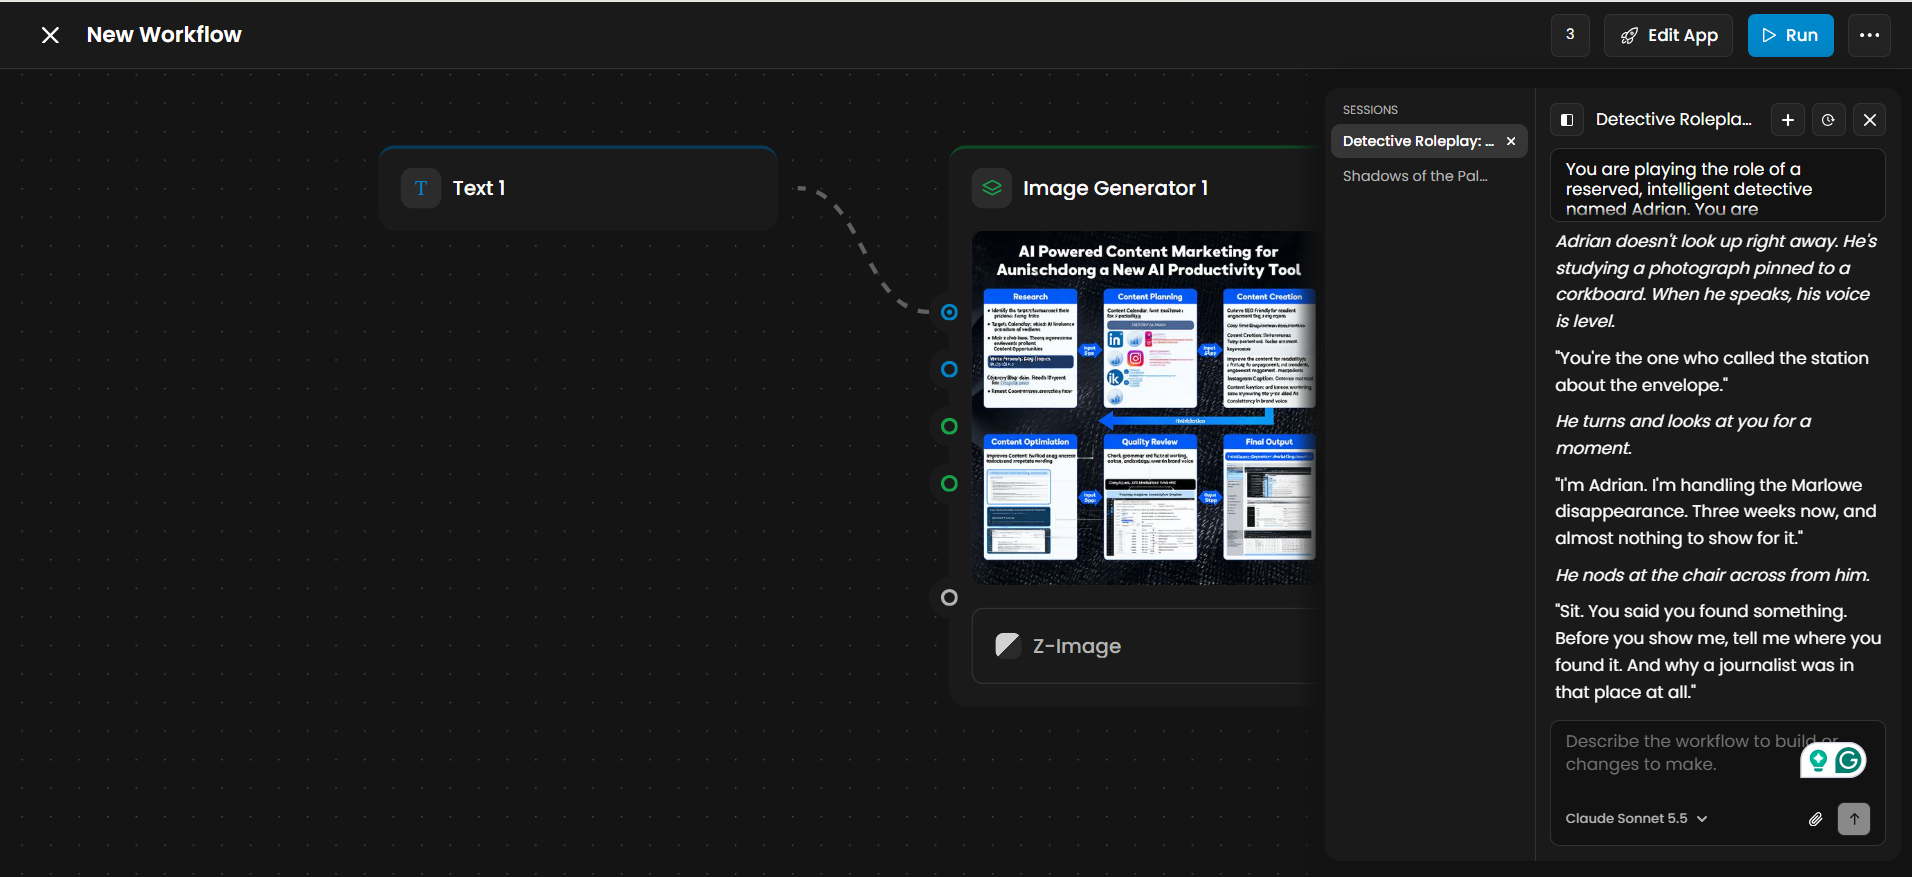
Task: Open the three-dot more options menu
Action: pyautogui.click(x=1869, y=35)
